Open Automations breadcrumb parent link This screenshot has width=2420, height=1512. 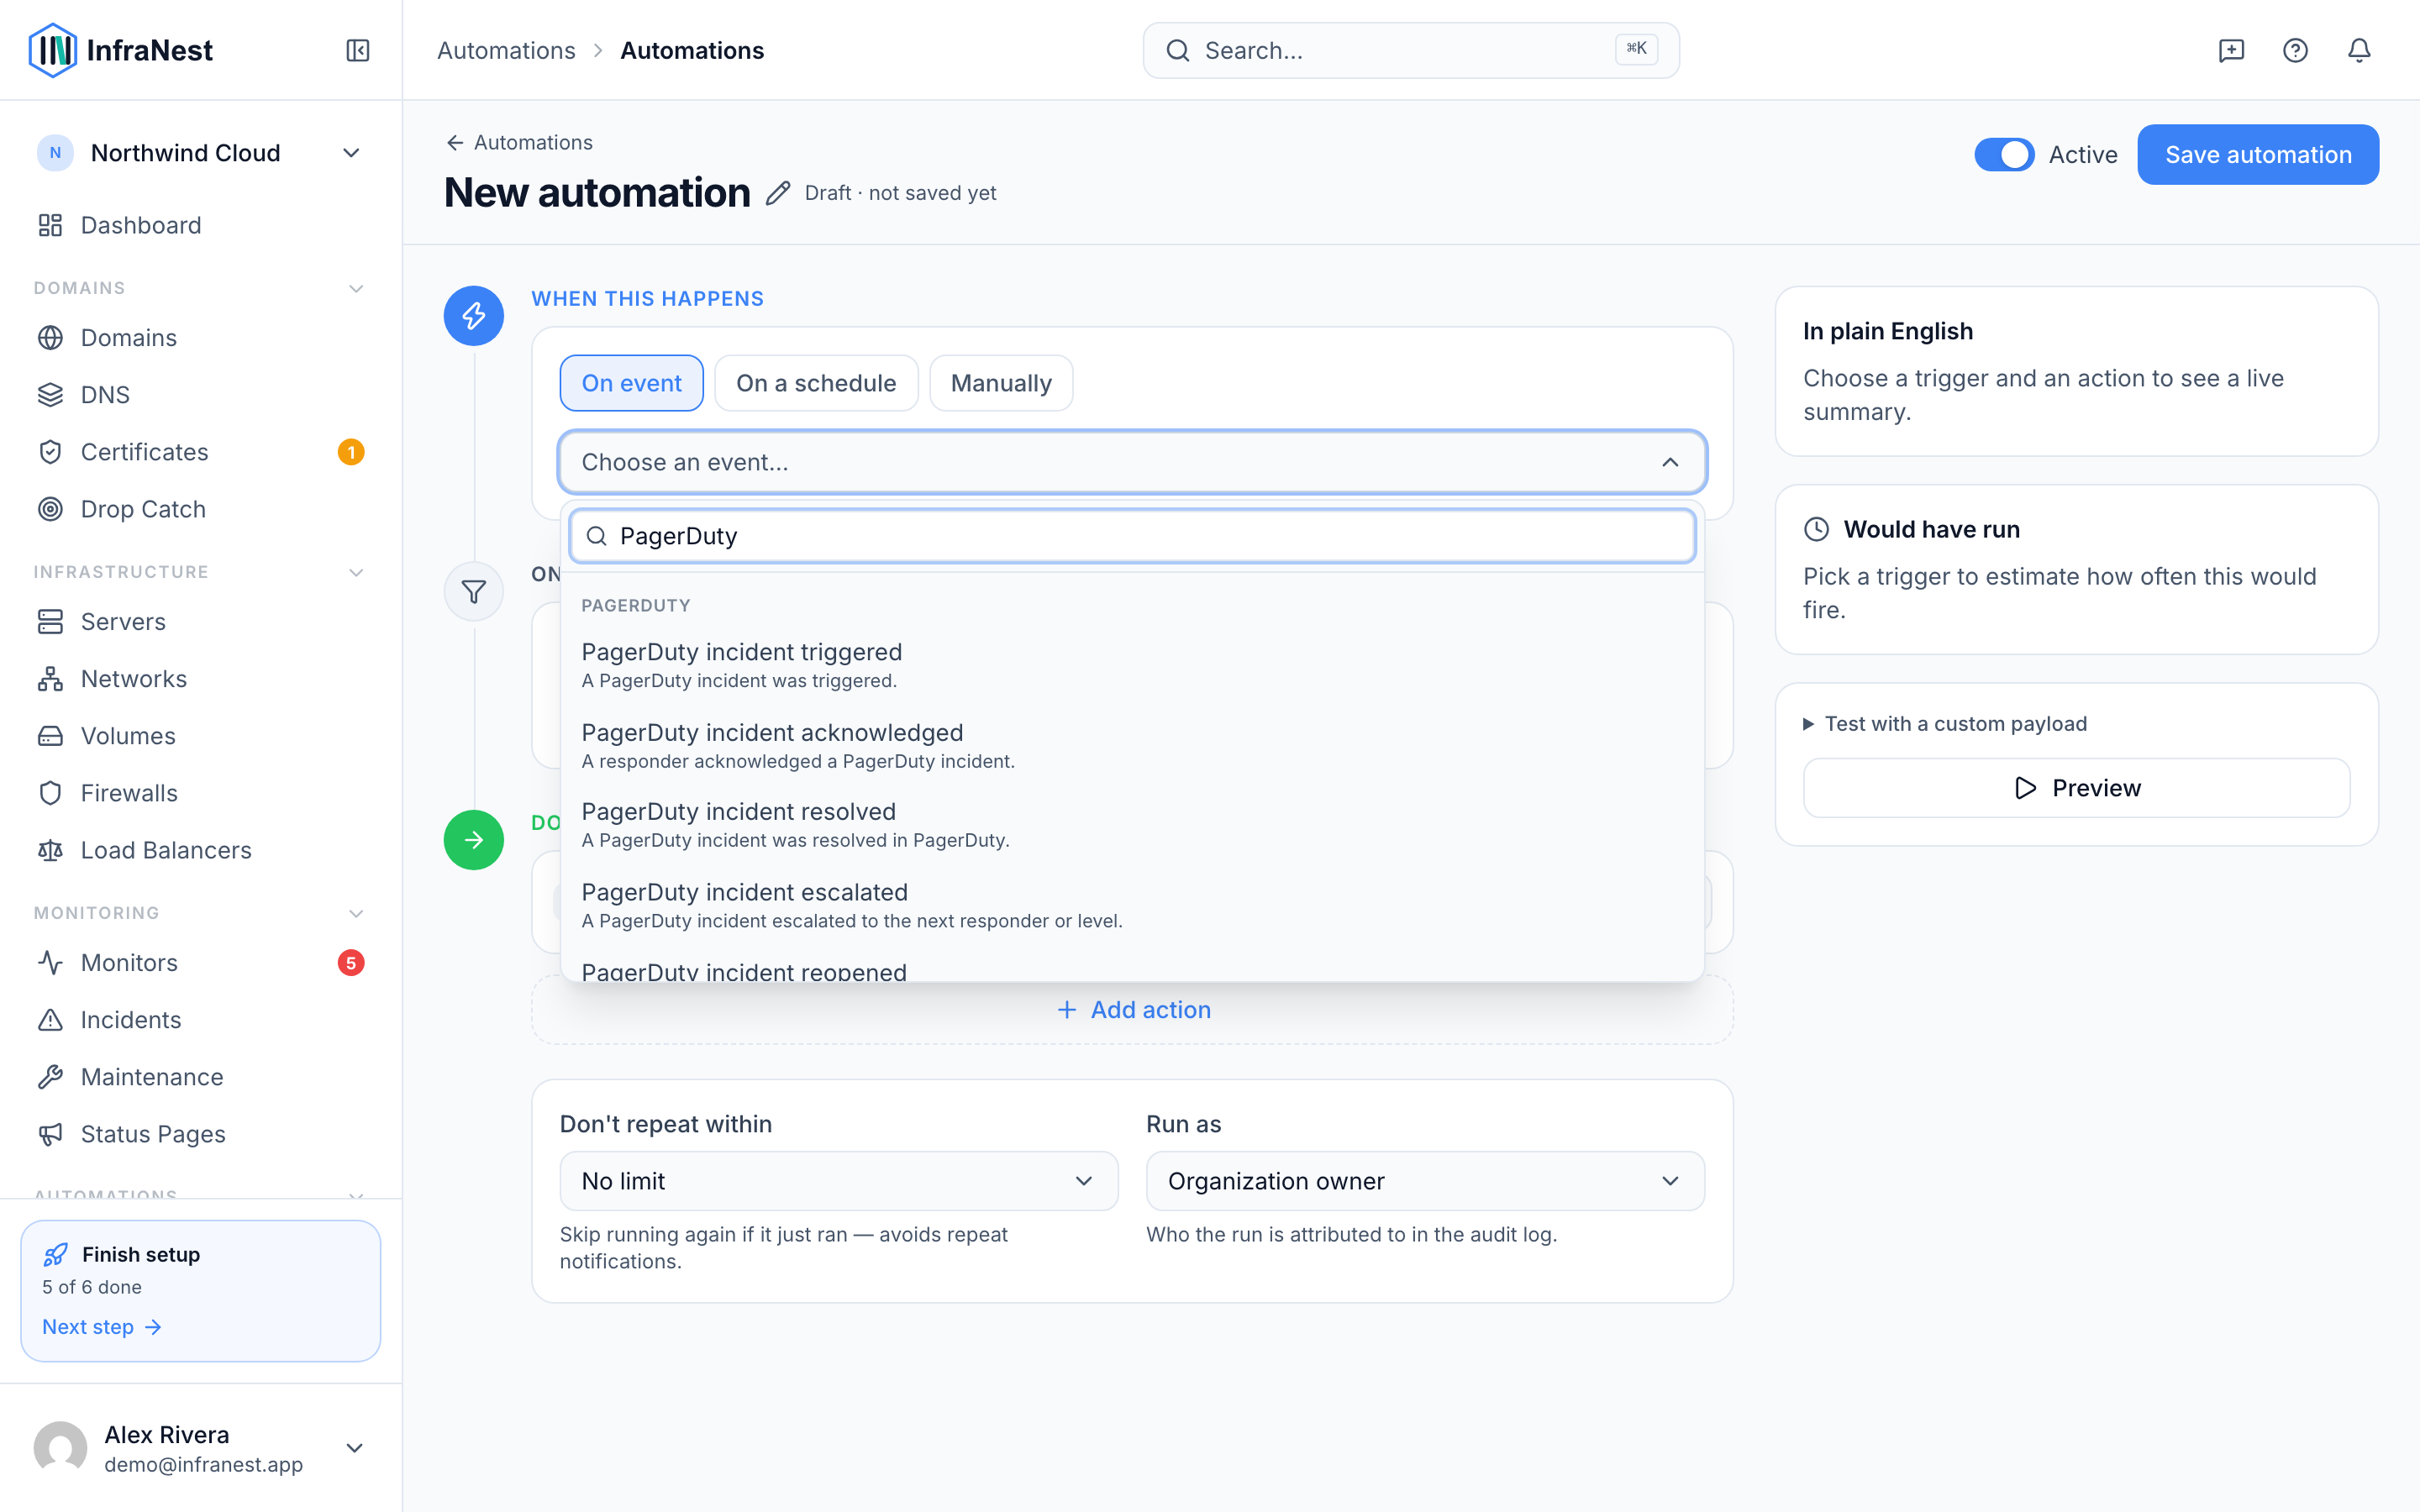[x=506, y=50]
